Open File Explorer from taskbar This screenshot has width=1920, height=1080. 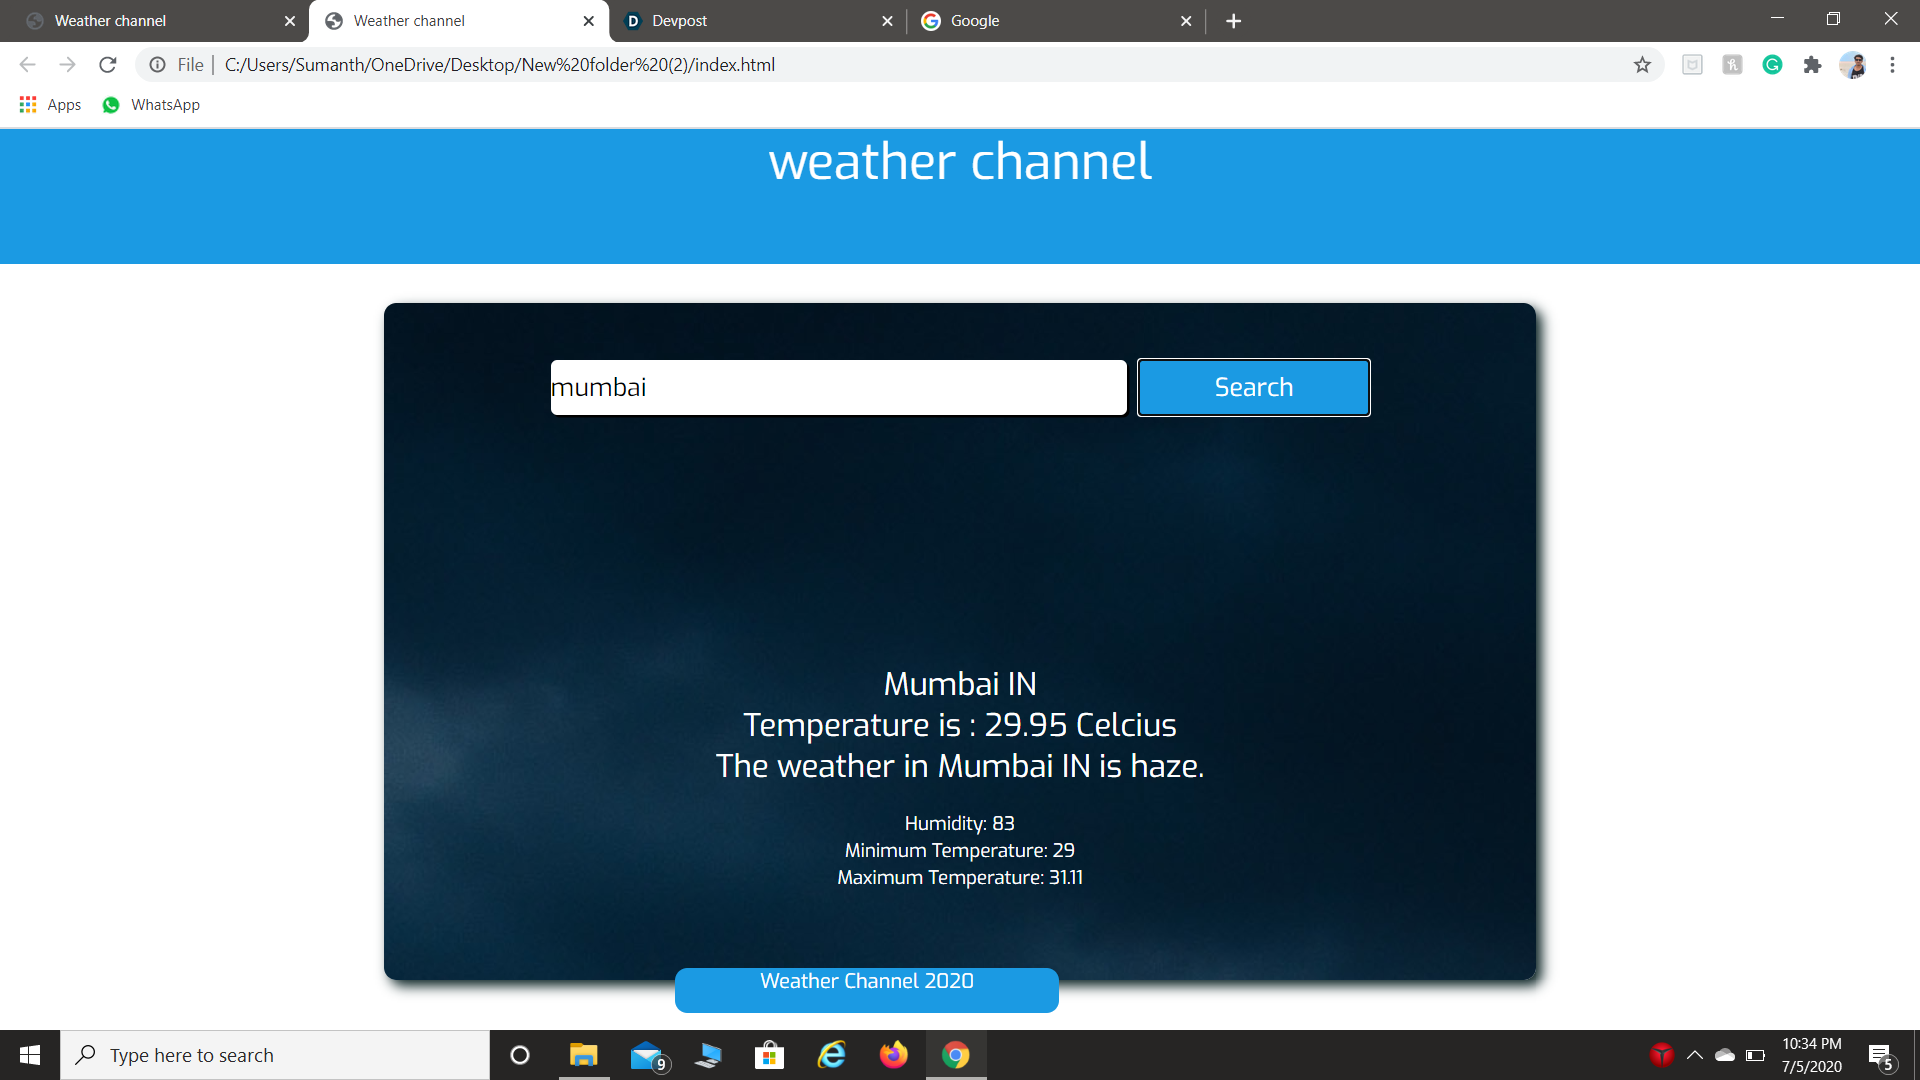583,1055
